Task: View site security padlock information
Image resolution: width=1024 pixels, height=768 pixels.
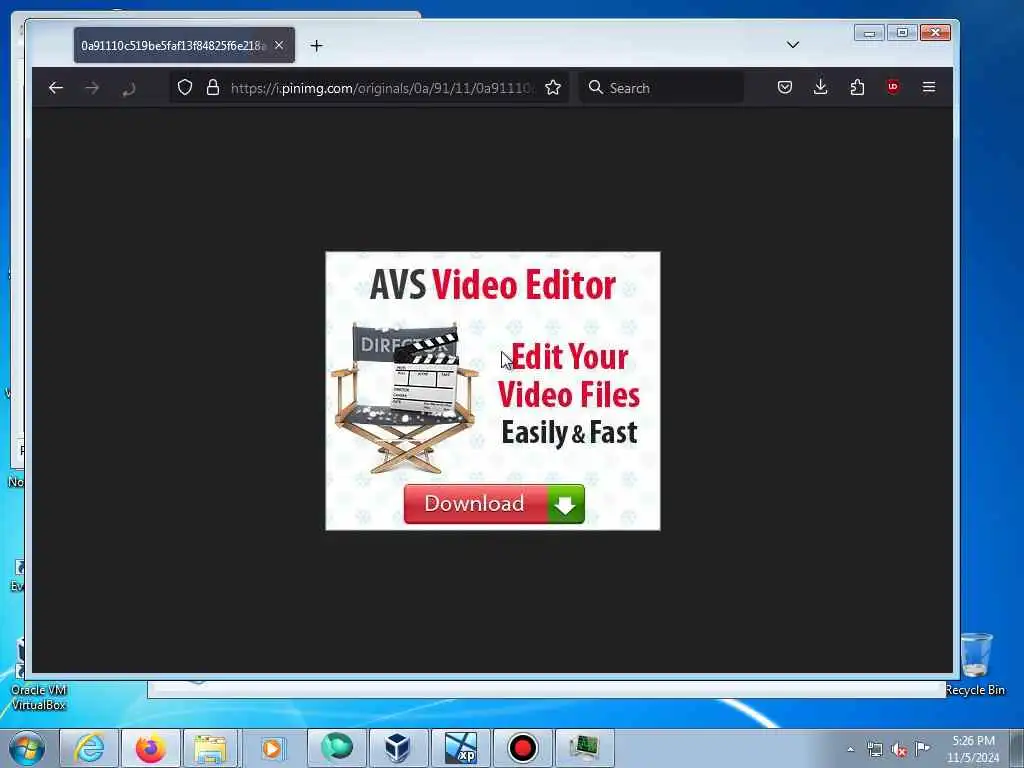Action: coord(213,88)
